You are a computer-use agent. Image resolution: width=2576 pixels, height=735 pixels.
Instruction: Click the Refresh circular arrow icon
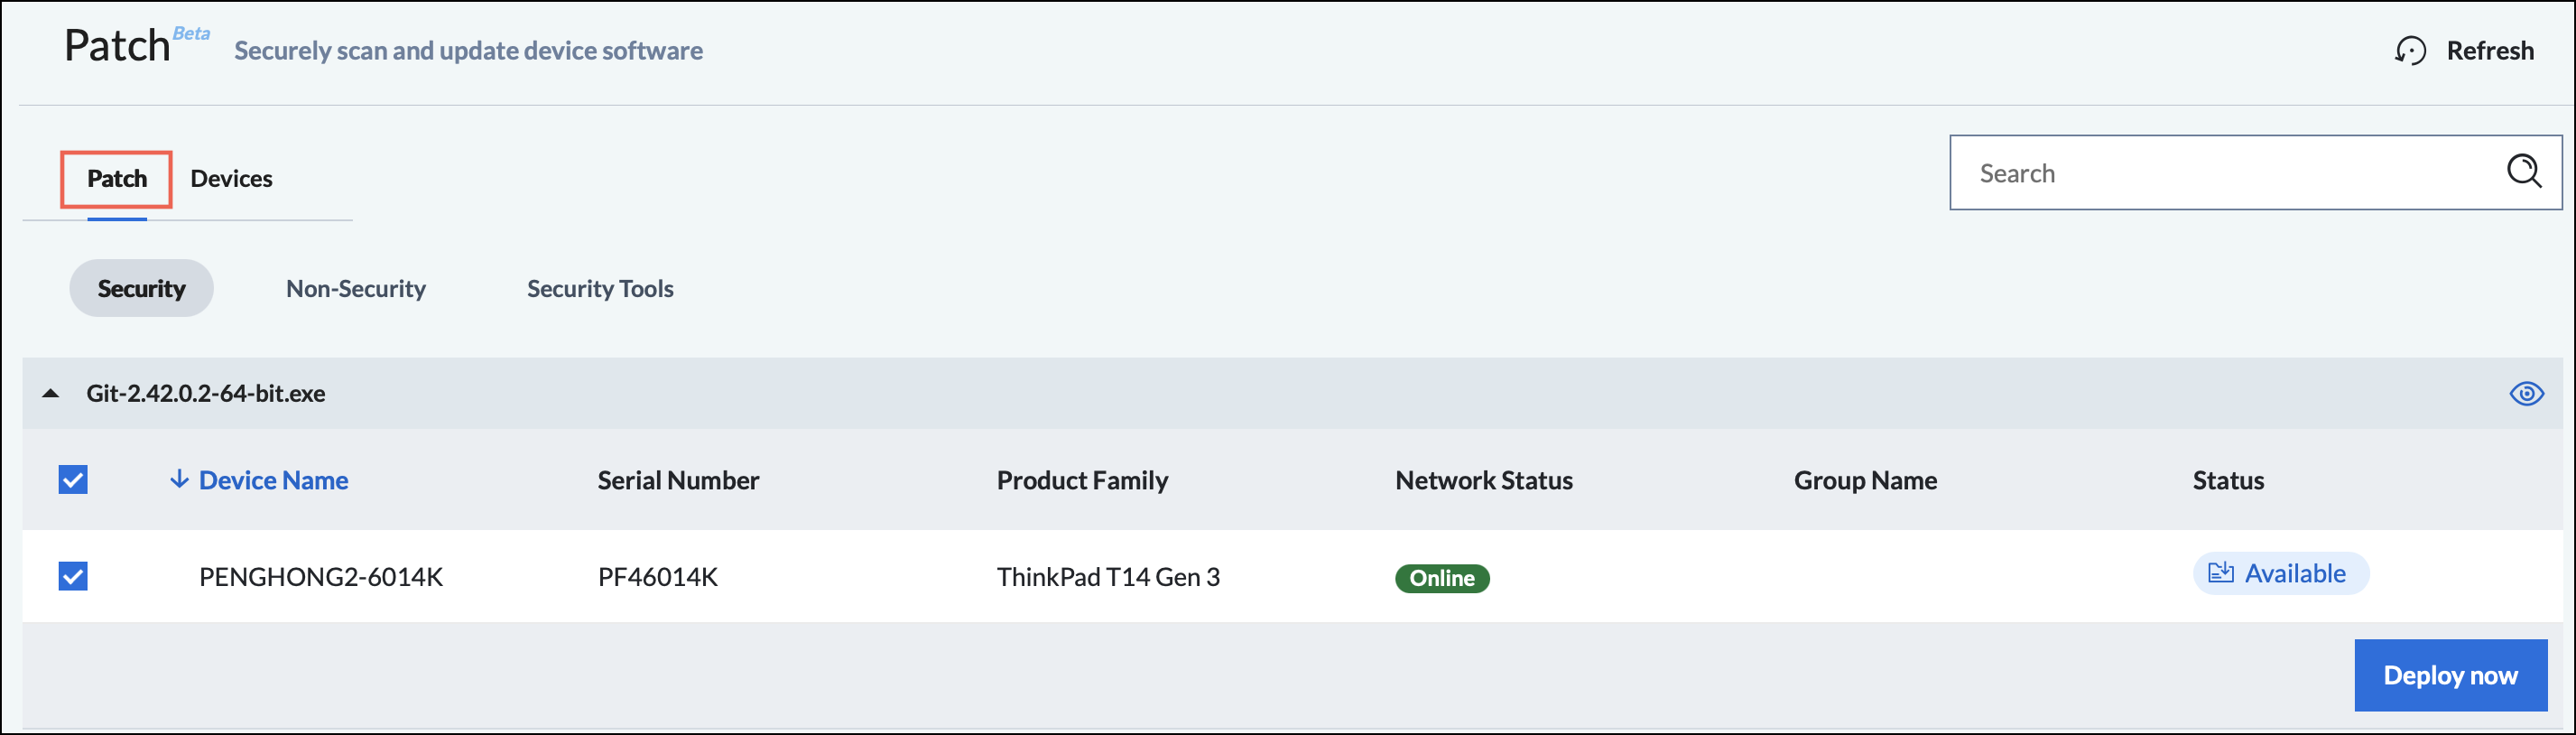[x=2410, y=51]
